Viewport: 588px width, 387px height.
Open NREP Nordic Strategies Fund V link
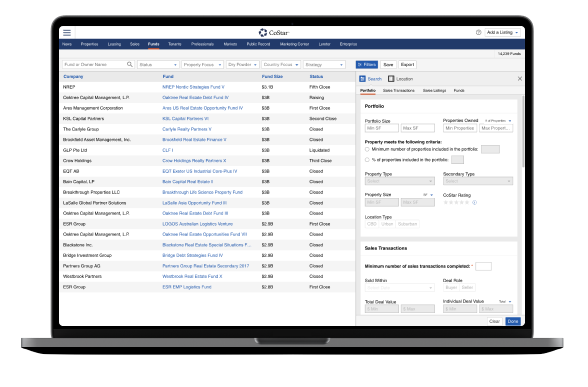click(193, 87)
